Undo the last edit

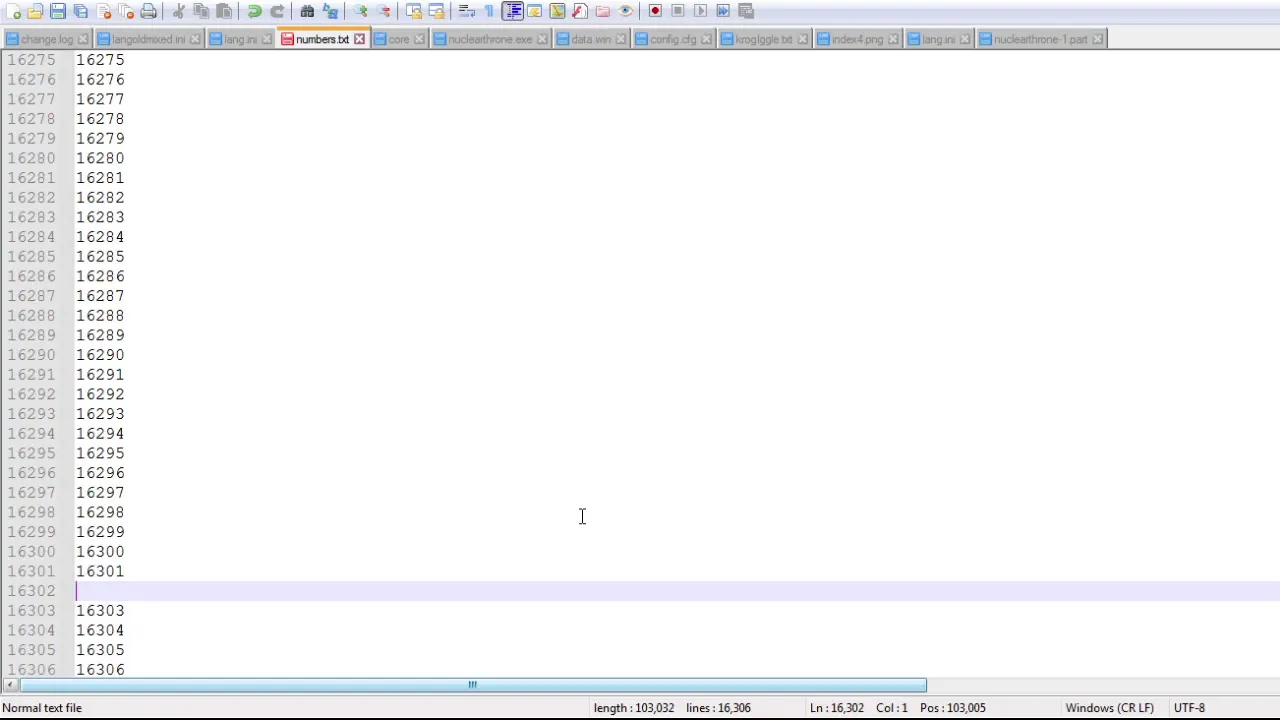[254, 11]
